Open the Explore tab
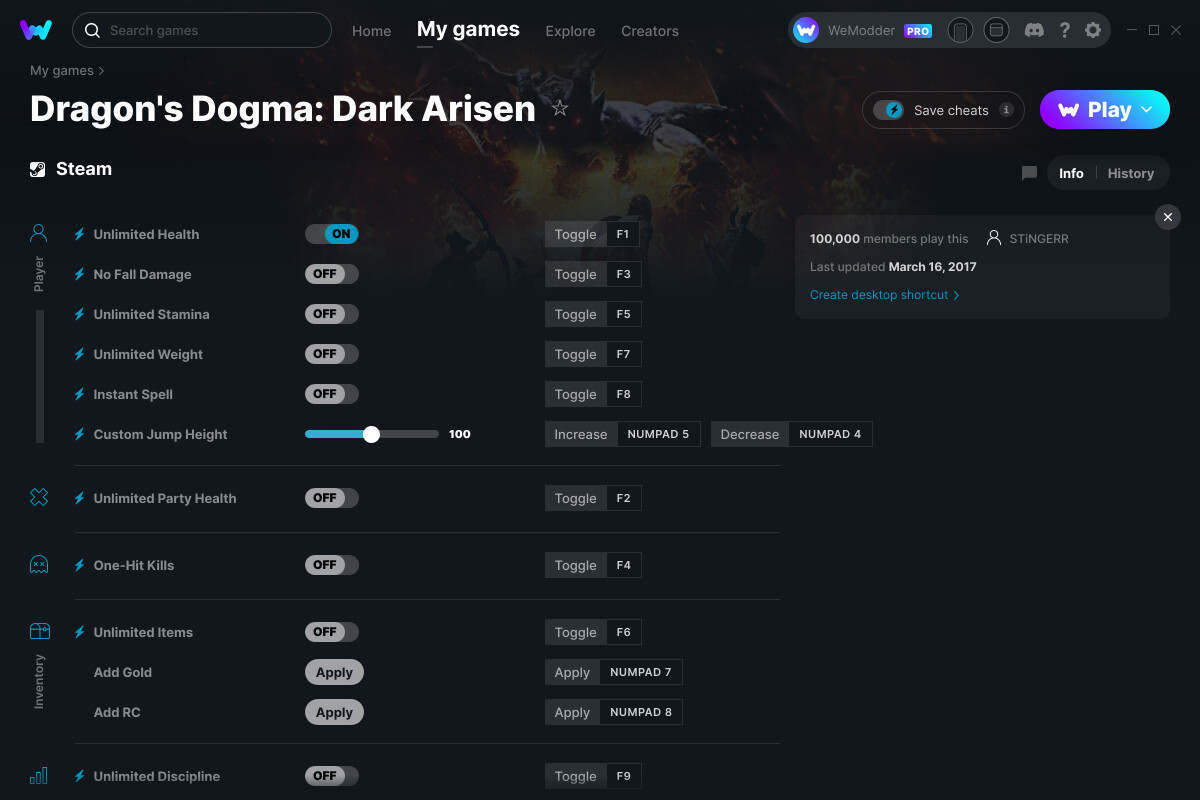This screenshot has height=800, width=1200. point(570,31)
